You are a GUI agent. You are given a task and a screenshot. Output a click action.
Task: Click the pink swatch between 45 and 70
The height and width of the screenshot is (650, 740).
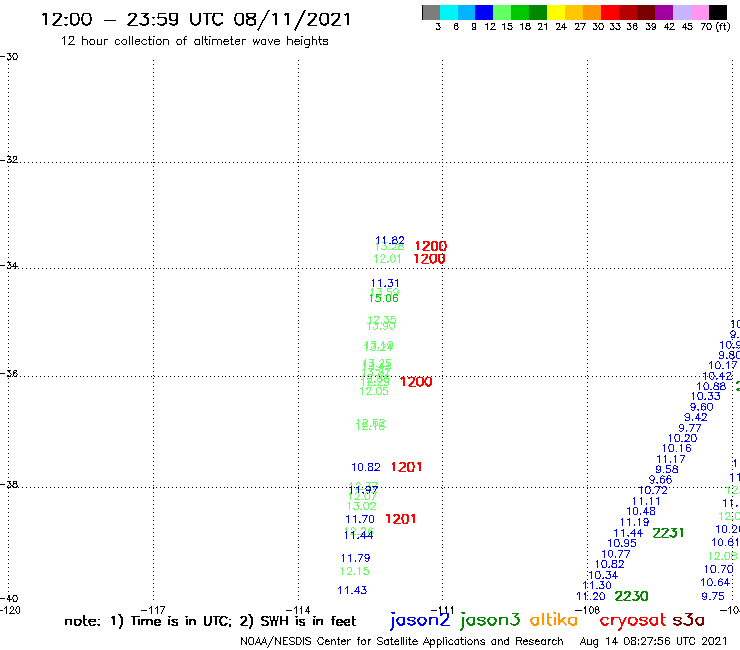[x=699, y=12]
